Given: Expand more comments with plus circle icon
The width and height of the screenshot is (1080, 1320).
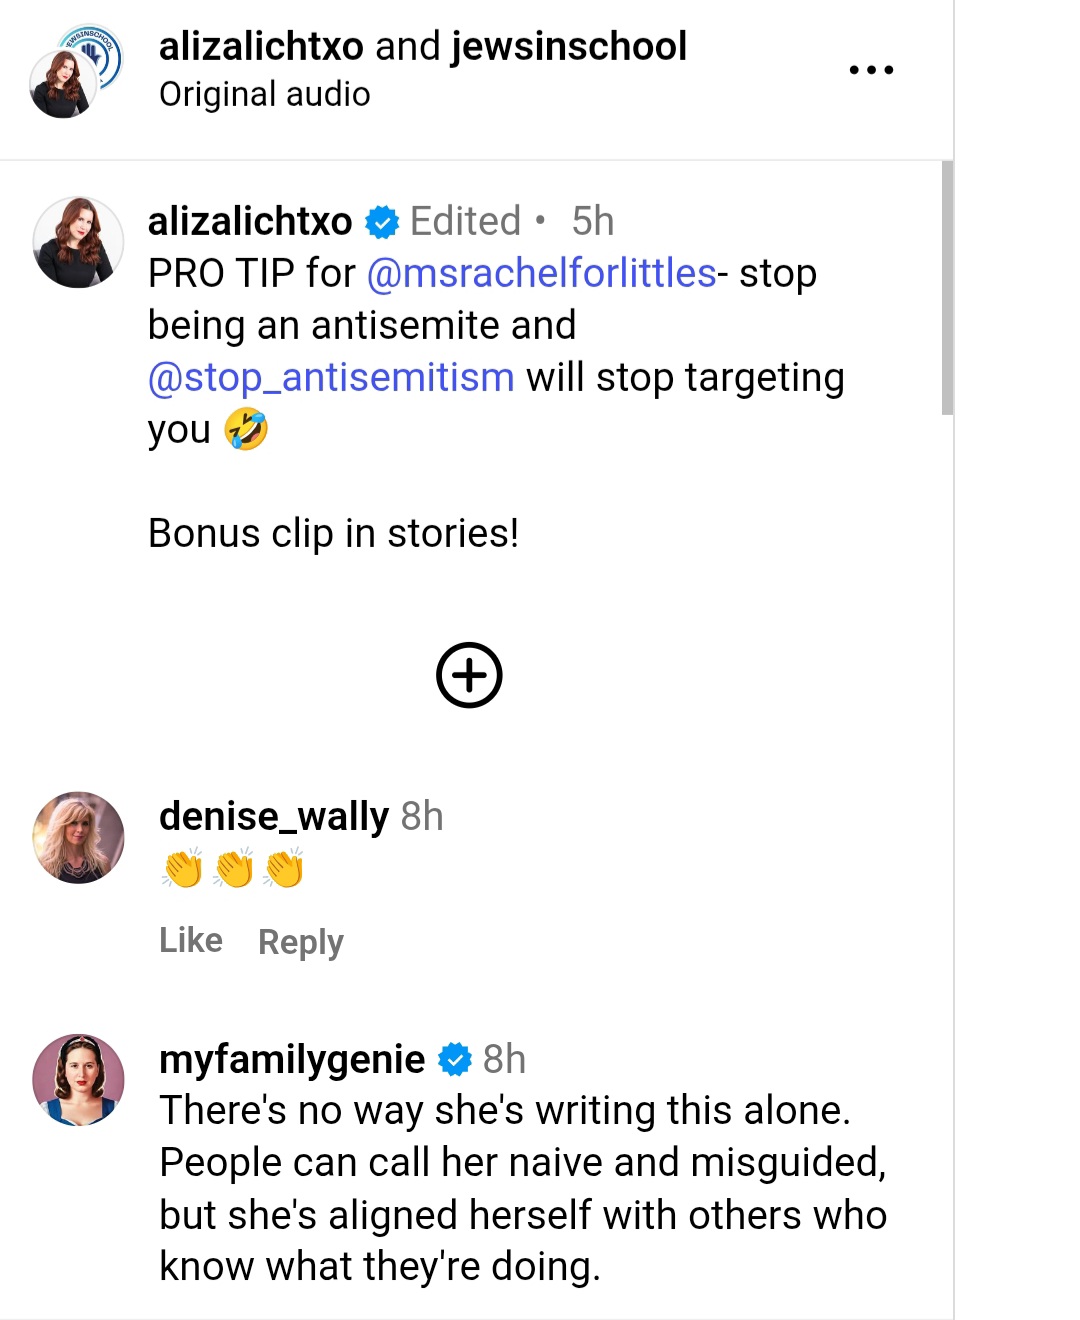Looking at the screenshot, I should point(469,675).
